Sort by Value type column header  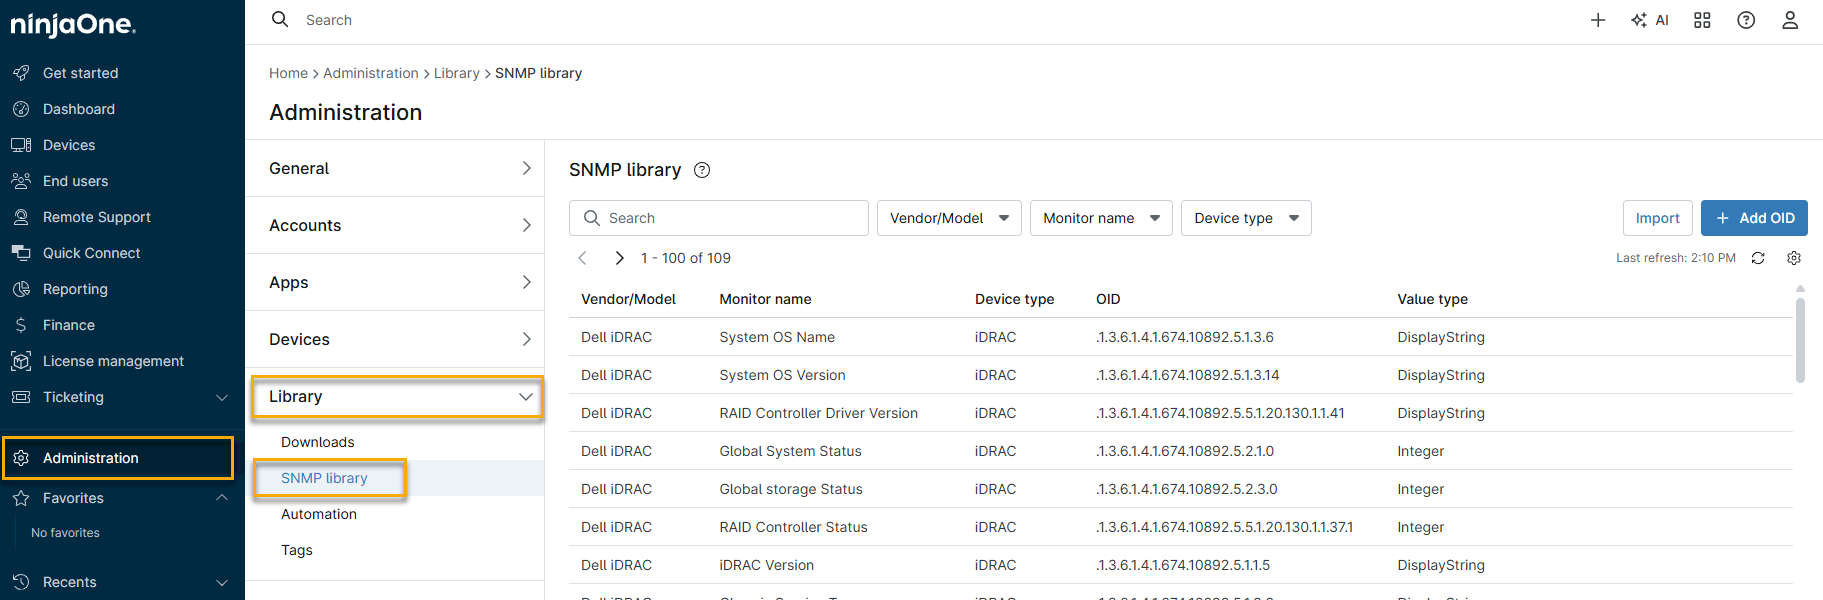[x=1432, y=299]
